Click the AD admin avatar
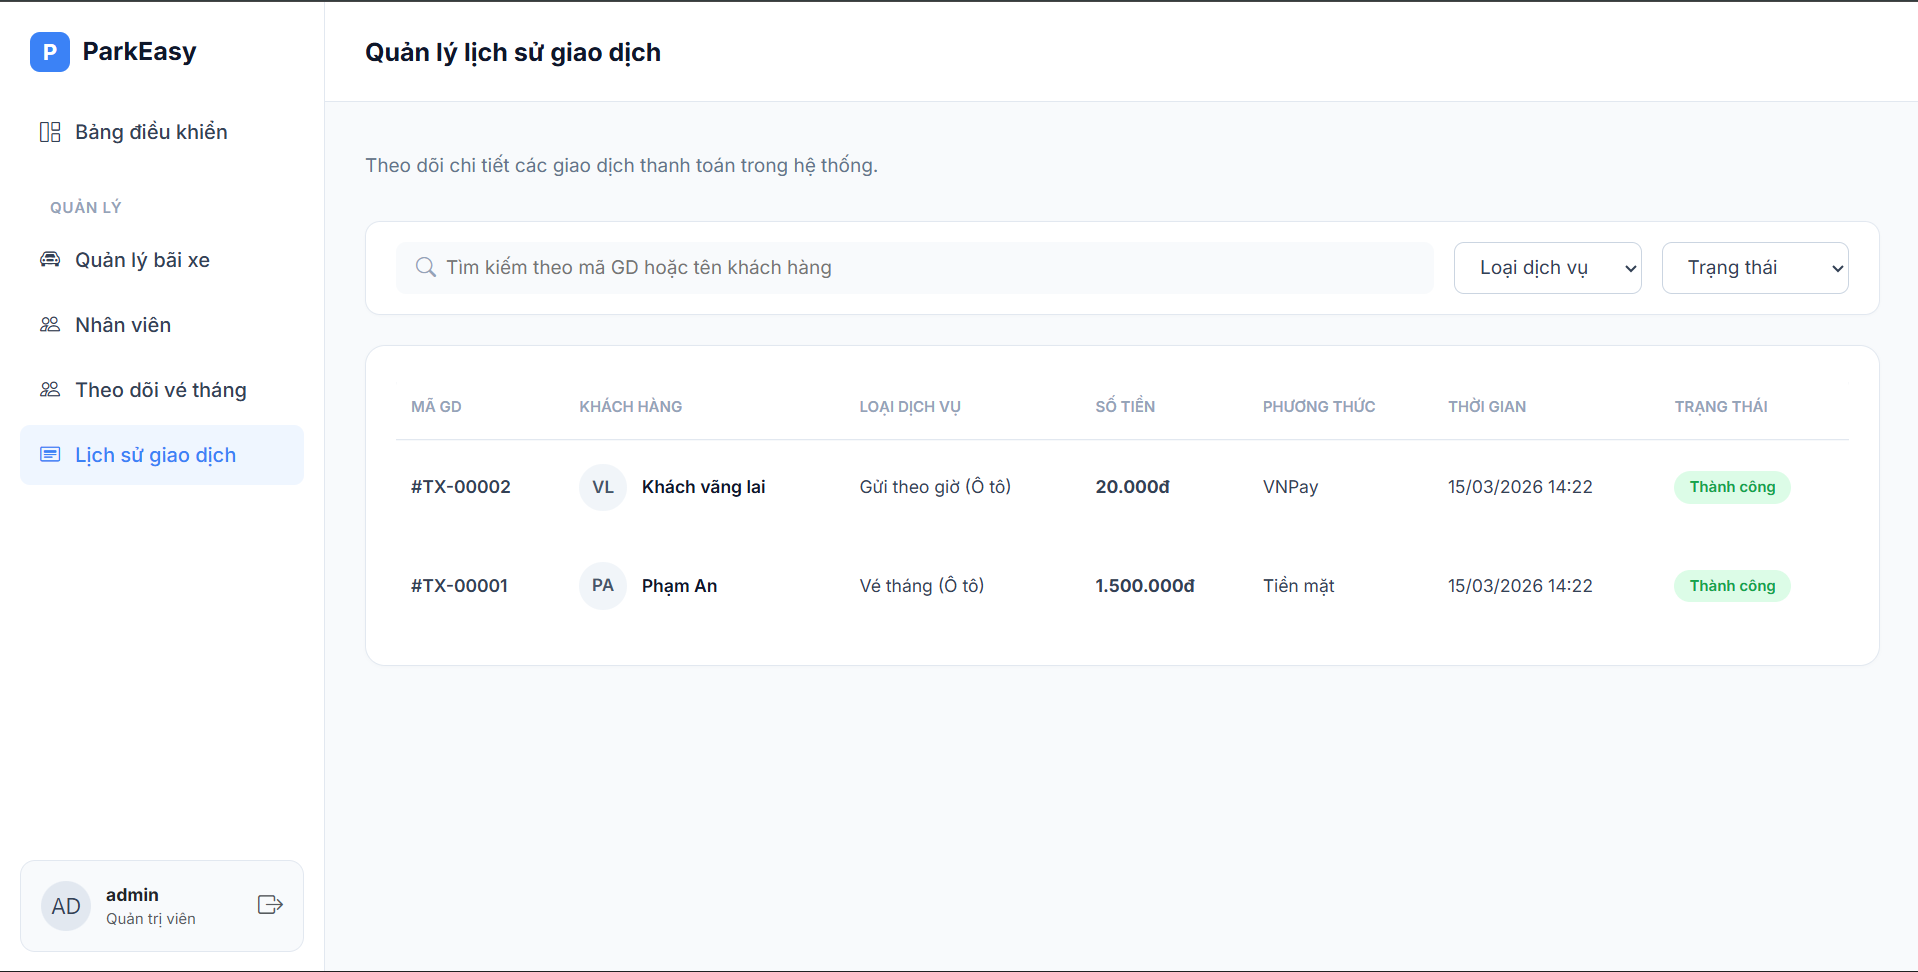This screenshot has width=1918, height=972. click(x=66, y=906)
